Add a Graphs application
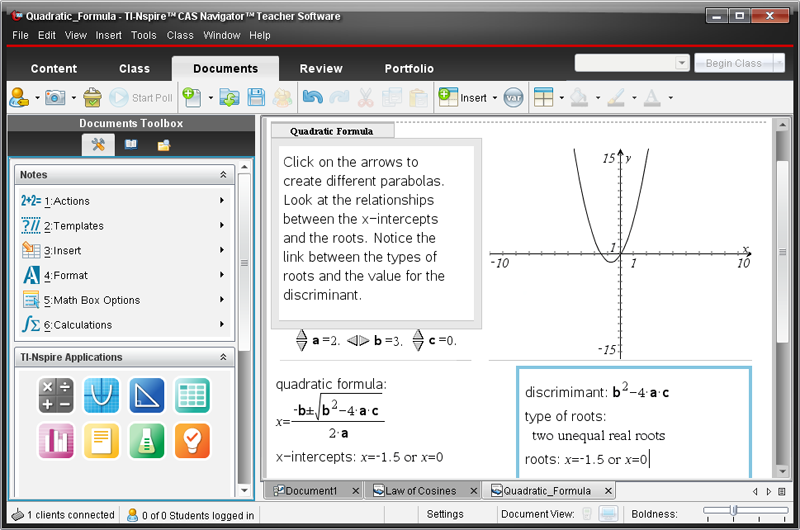800x530 pixels. [102, 395]
